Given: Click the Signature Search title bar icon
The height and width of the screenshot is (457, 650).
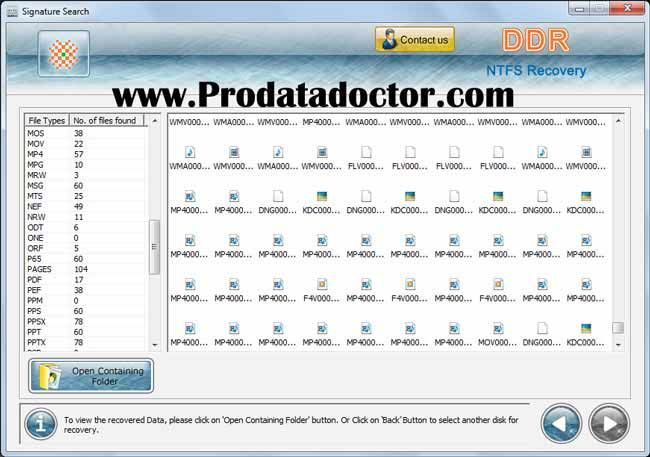Looking at the screenshot, I should tap(12, 12).
